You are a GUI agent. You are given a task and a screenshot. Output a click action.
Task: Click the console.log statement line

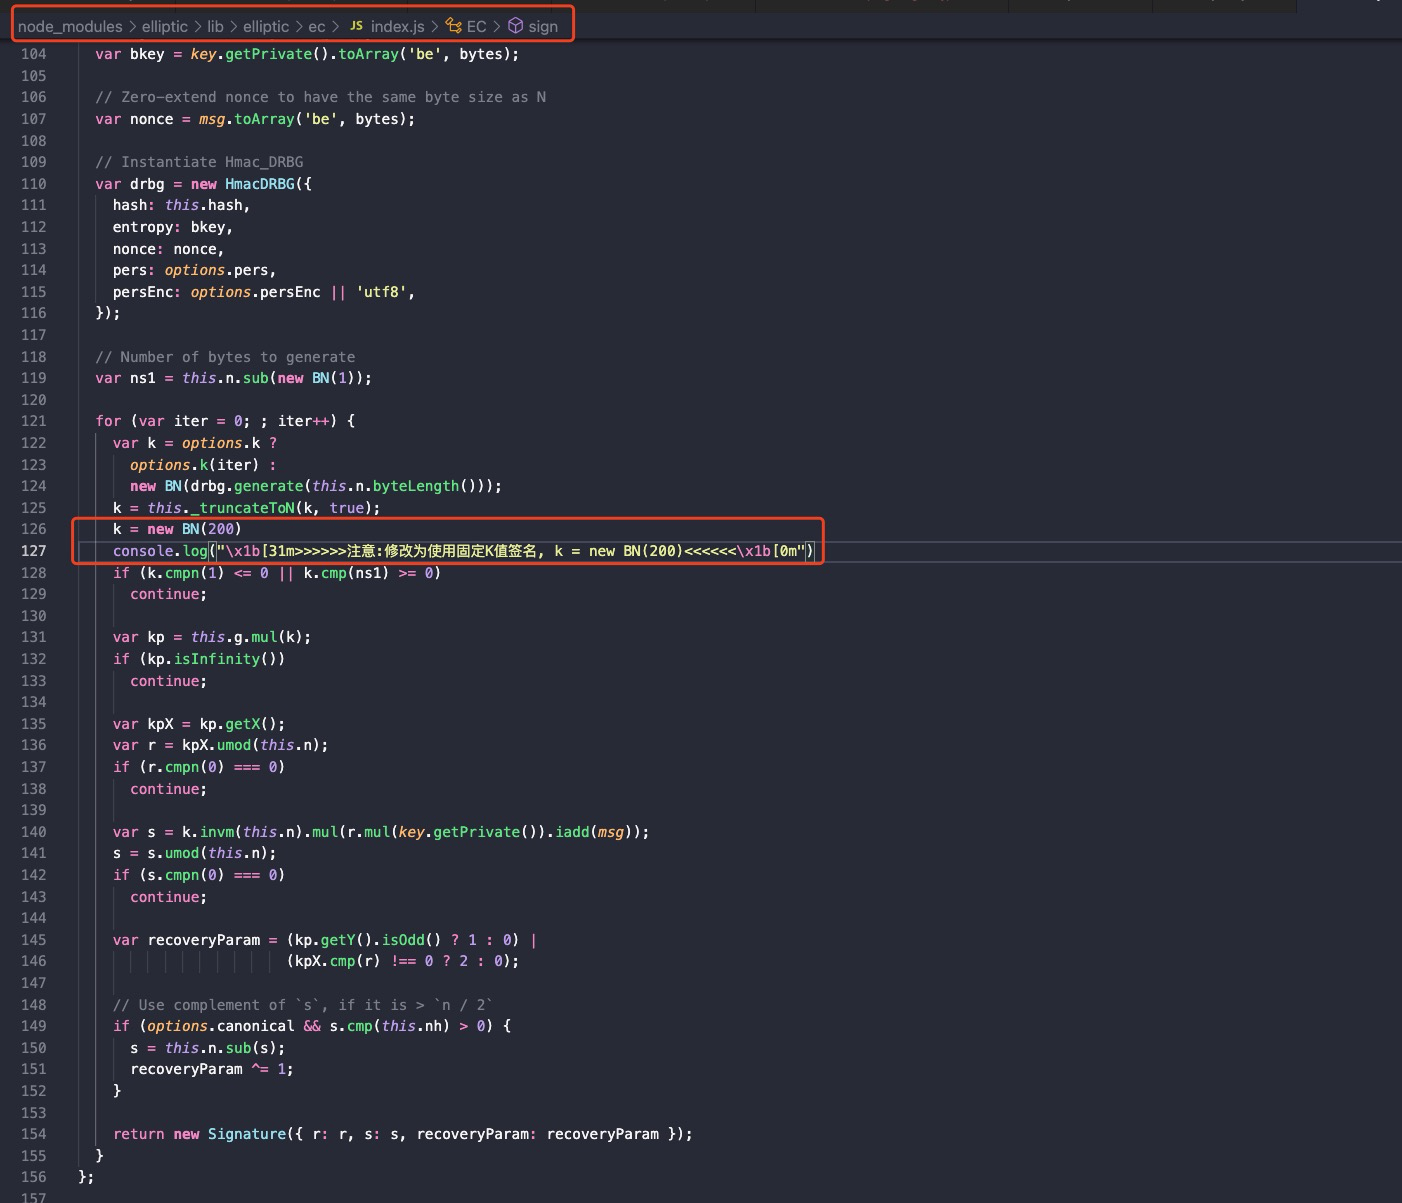(x=463, y=551)
